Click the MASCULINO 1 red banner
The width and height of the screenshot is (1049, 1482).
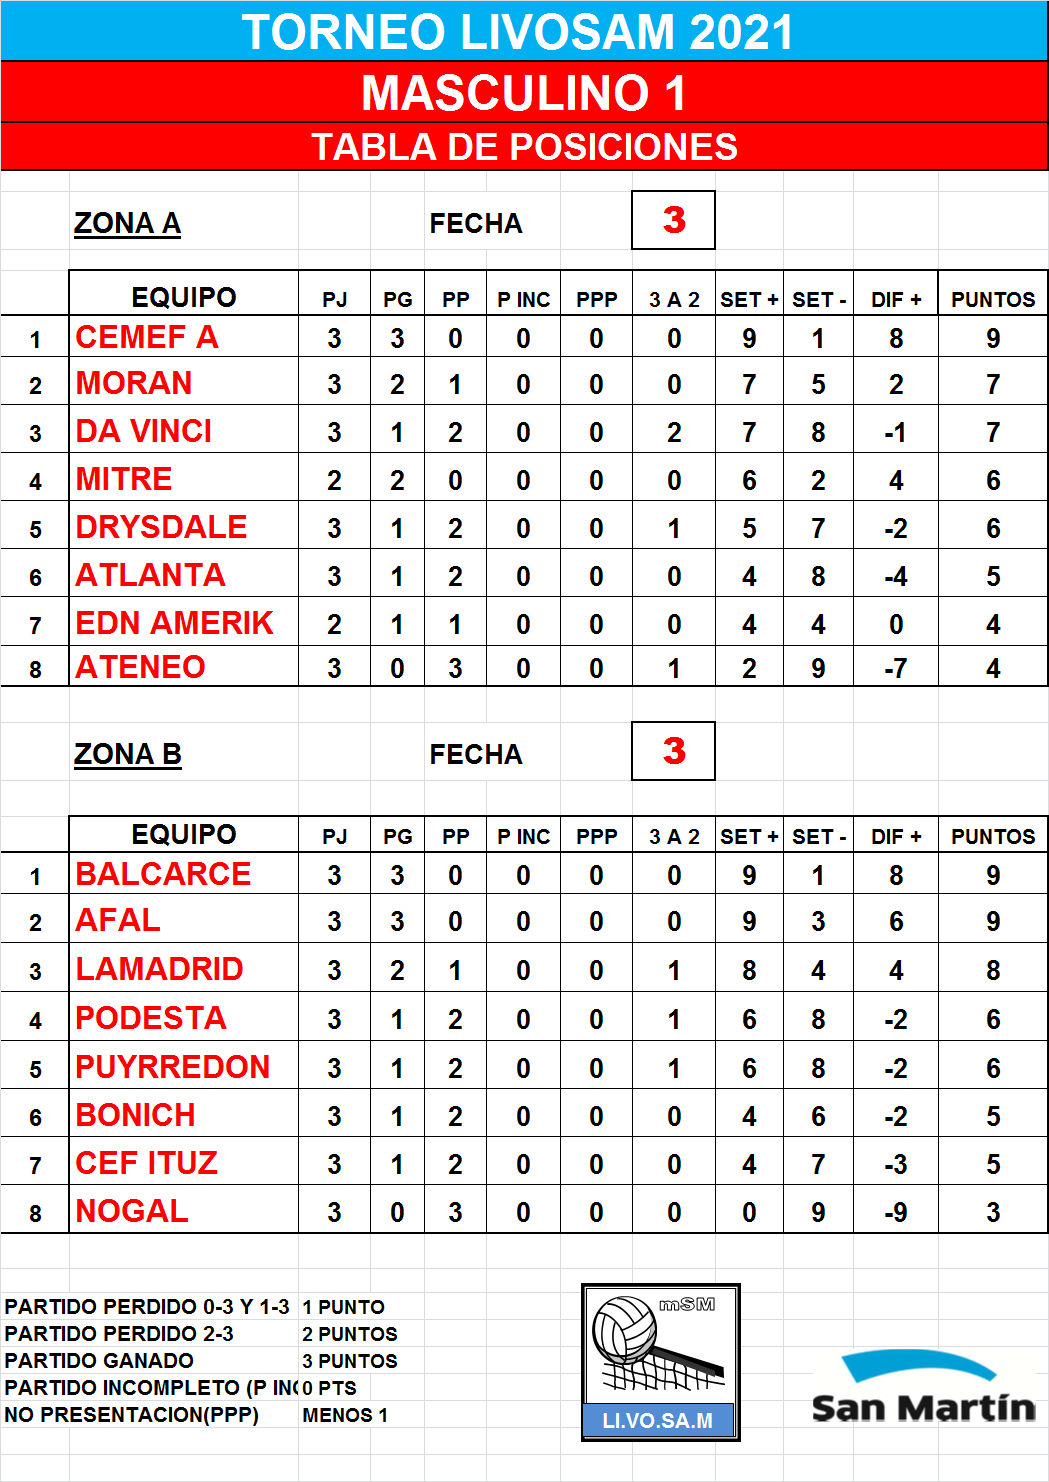click(524, 93)
